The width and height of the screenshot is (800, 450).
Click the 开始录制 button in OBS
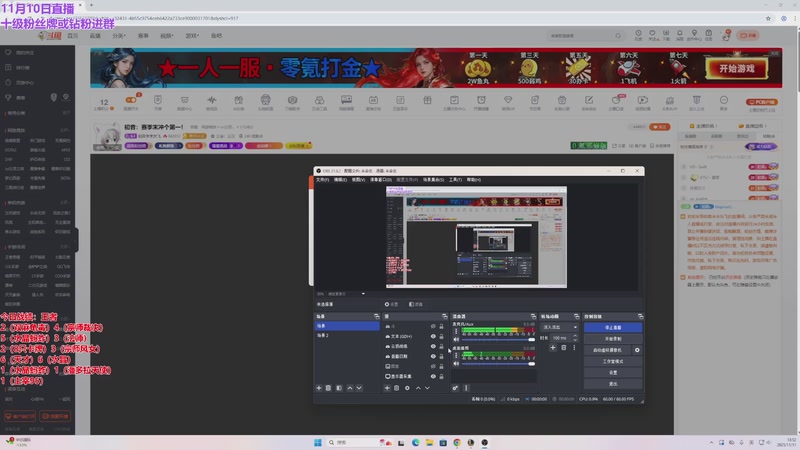(x=613, y=339)
